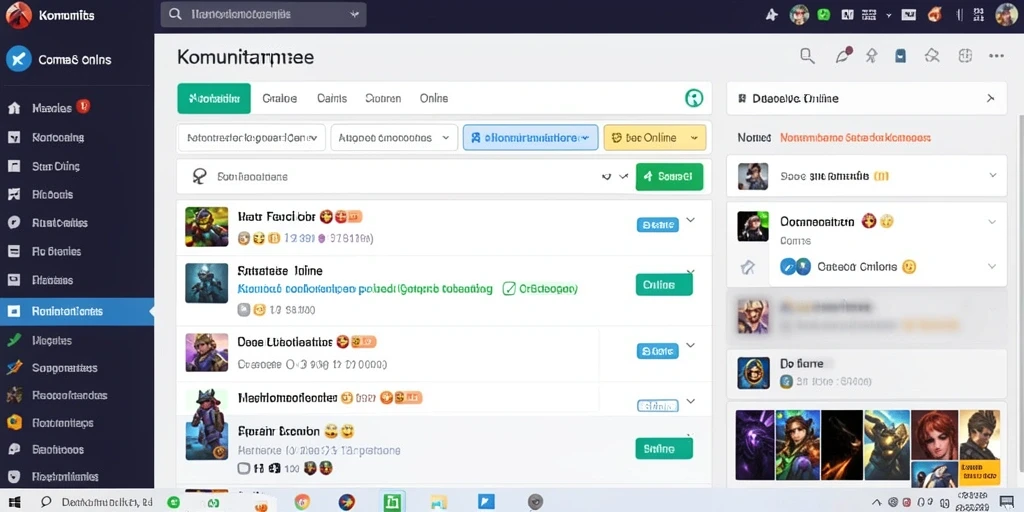Tick the checkbox in Sprainr Eeanibn row
The height and width of the screenshot is (512, 1024).
[x=244, y=468]
